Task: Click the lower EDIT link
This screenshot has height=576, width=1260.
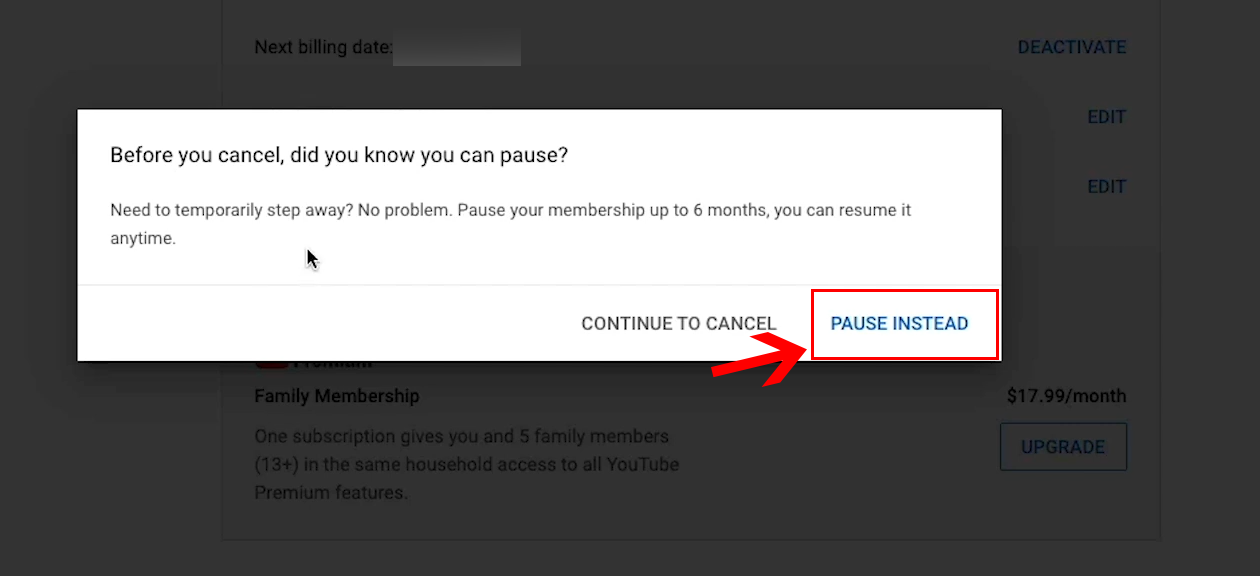Action: [1106, 187]
